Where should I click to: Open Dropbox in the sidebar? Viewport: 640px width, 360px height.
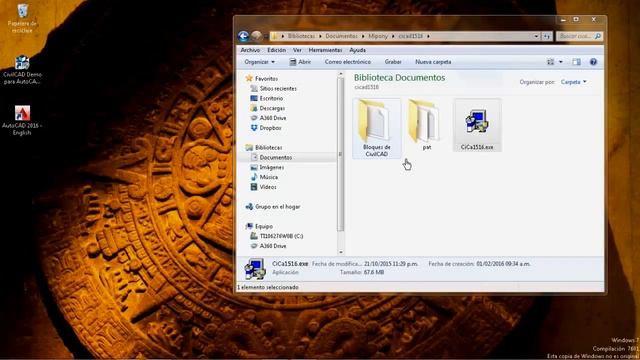click(x=266, y=128)
